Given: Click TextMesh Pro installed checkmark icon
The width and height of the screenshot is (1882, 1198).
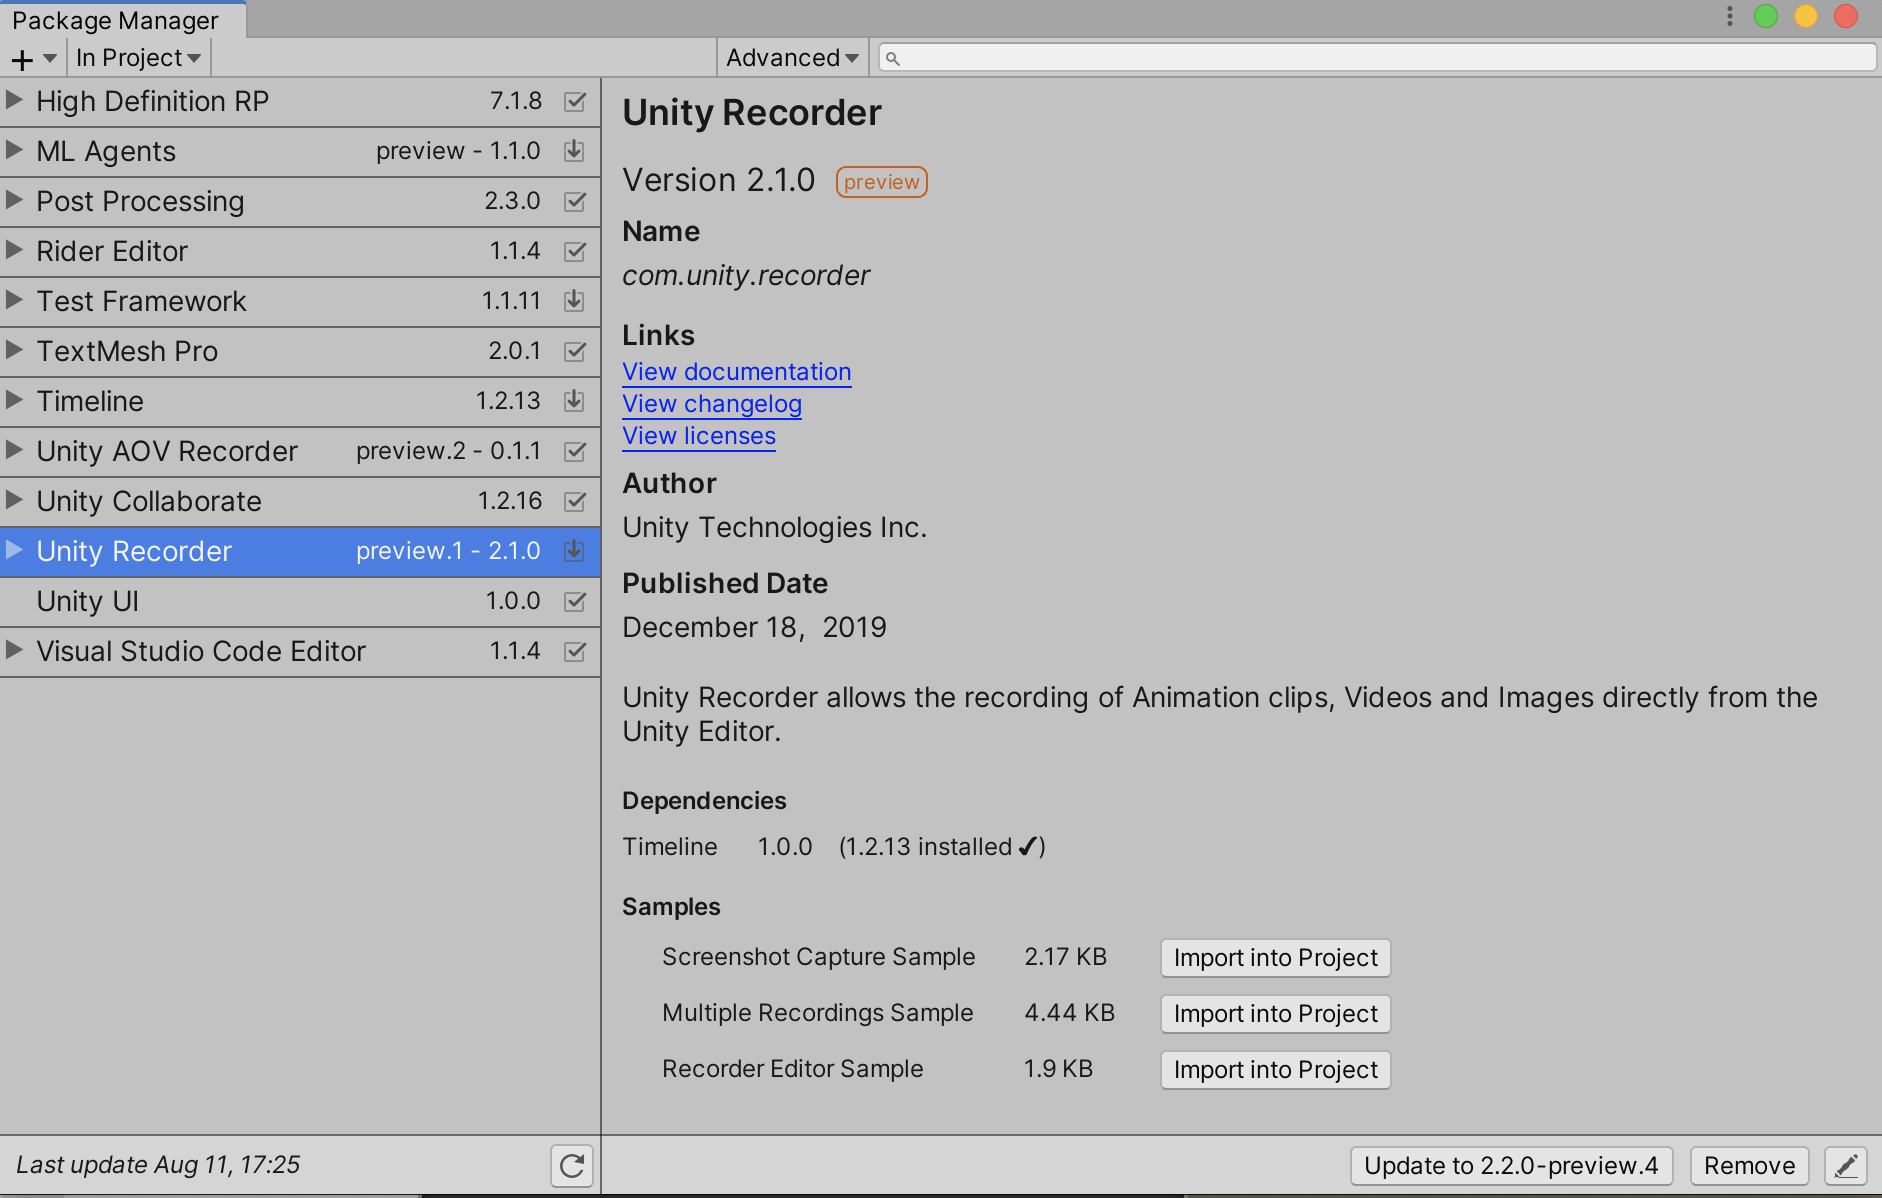Looking at the screenshot, I should coord(575,351).
